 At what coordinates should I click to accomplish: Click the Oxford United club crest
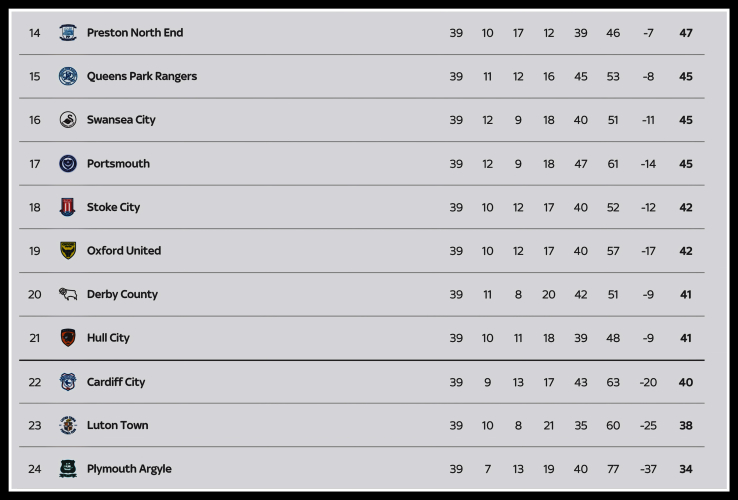coord(68,251)
